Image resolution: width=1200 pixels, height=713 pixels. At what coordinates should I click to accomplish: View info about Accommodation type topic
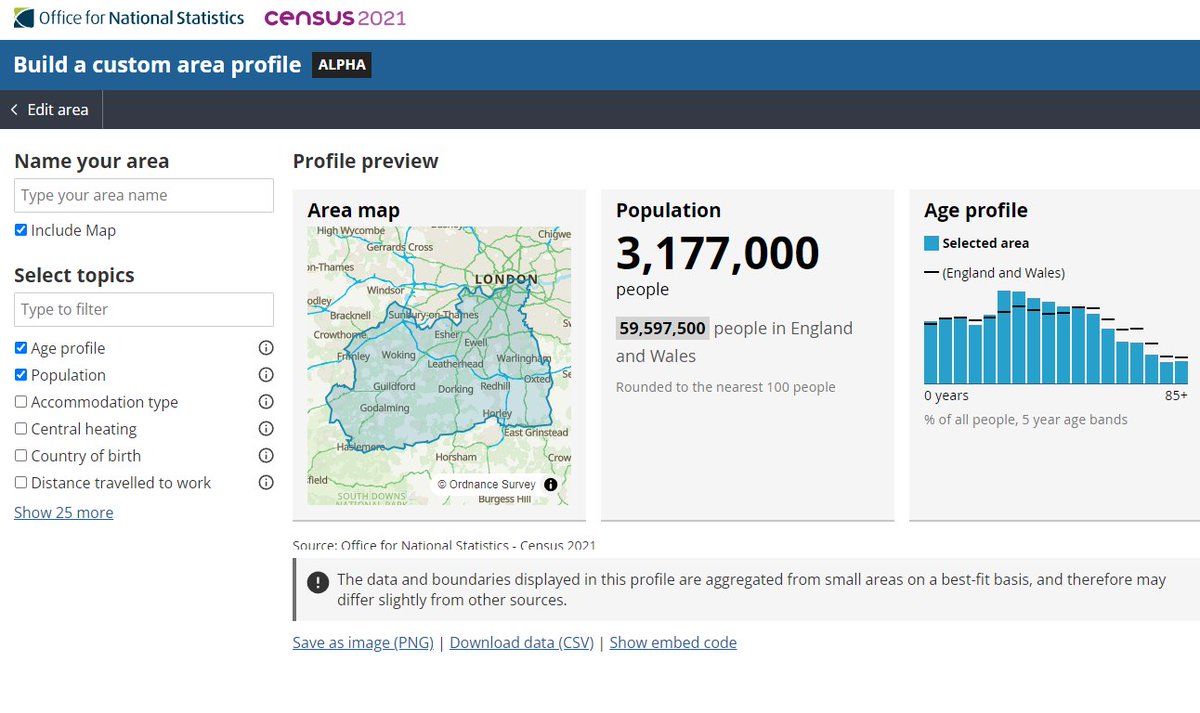[x=265, y=402]
